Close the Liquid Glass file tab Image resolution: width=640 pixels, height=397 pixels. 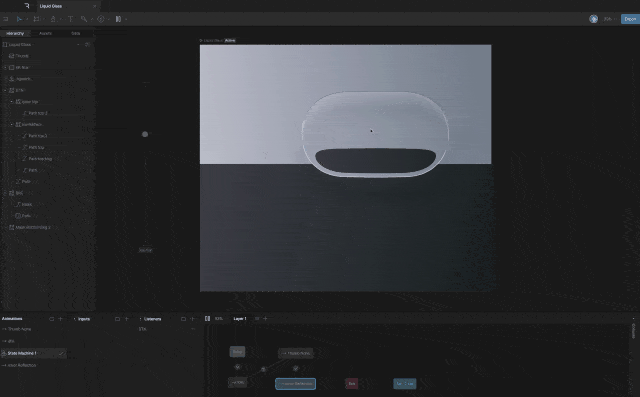[94, 6]
